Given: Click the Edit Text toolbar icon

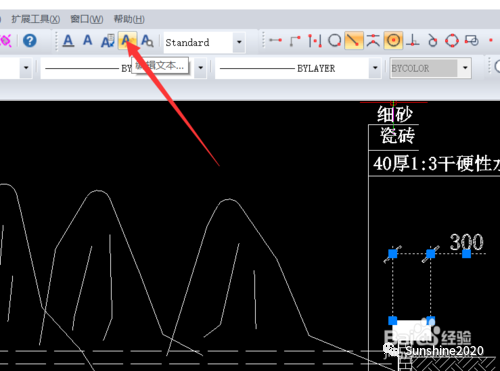Looking at the screenshot, I should point(127,41).
